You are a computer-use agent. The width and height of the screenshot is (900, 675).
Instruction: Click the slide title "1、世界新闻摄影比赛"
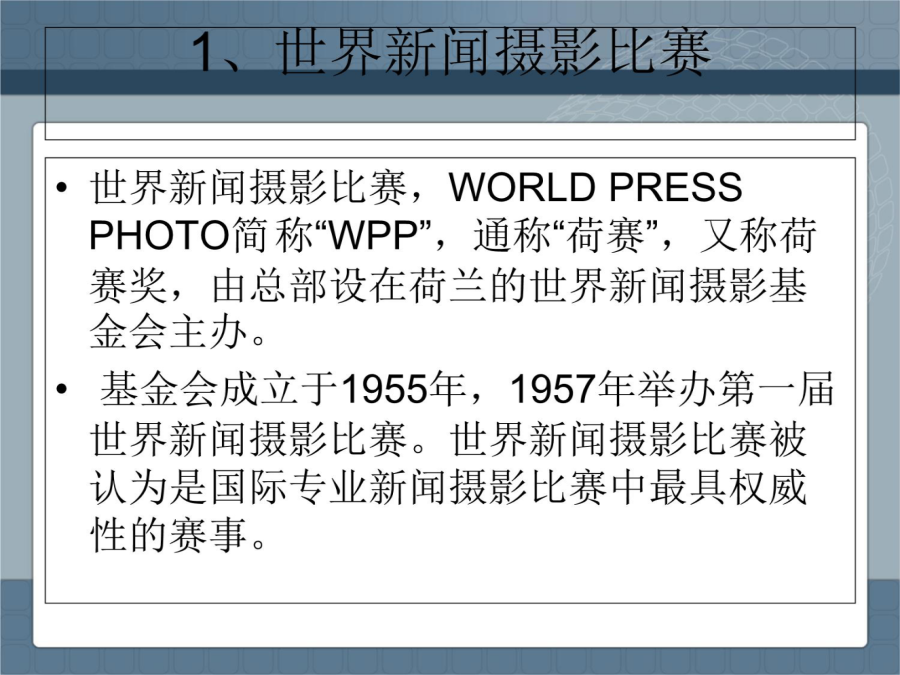coord(451,53)
